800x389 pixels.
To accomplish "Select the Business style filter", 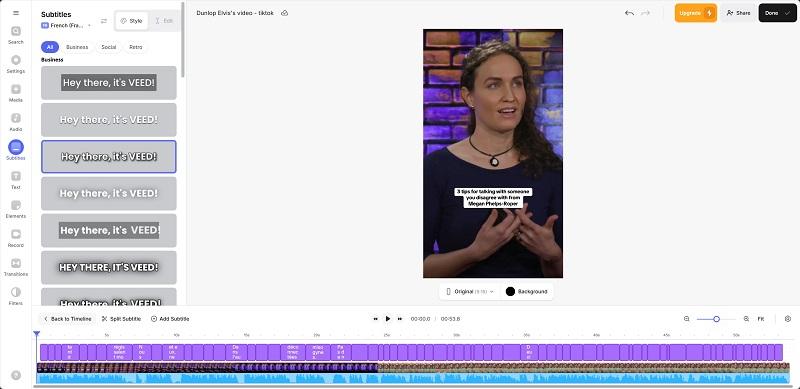I will [77, 47].
